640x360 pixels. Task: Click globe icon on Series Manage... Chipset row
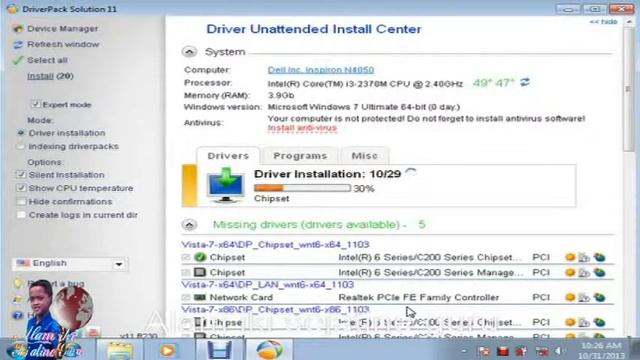[599, 273]
